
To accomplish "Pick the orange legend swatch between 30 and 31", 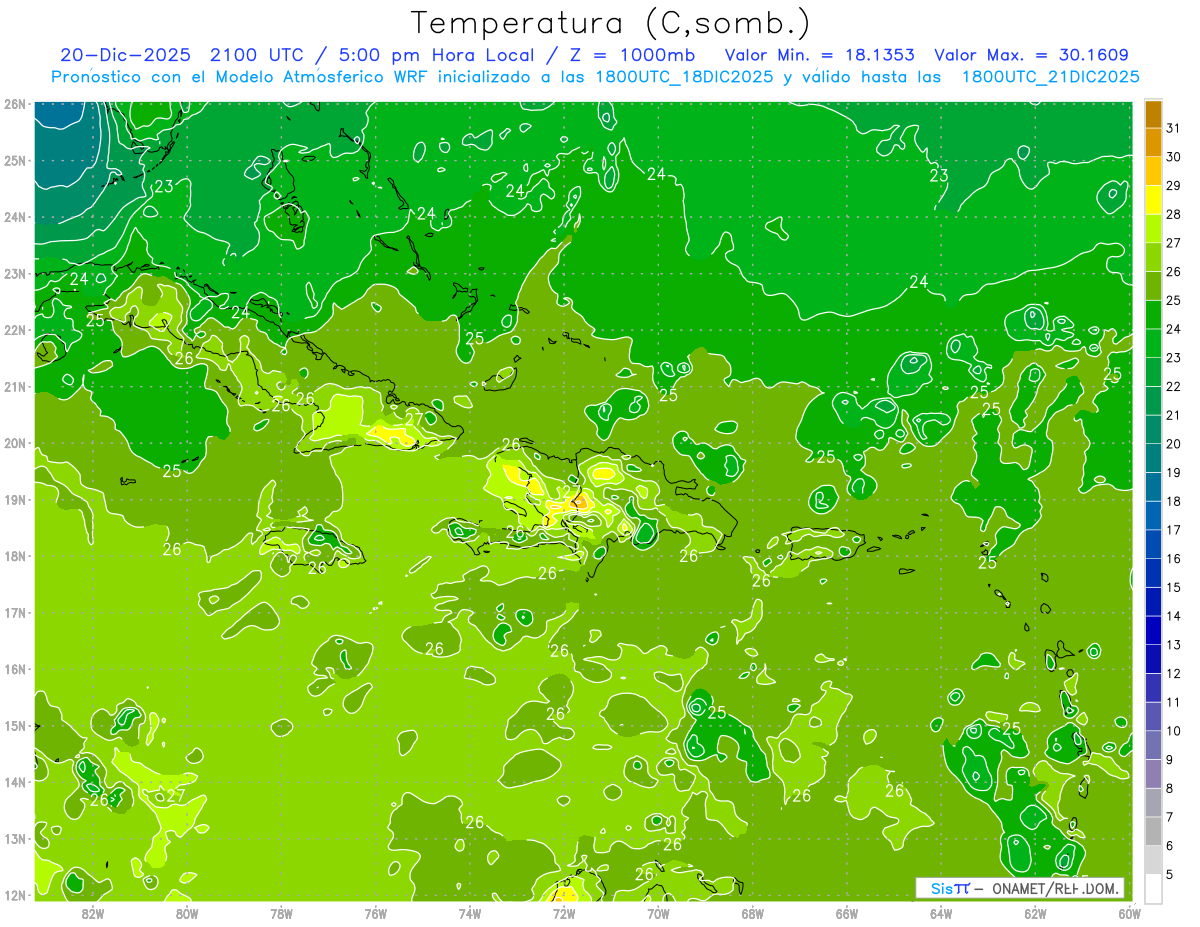I will click(1153, 142).
